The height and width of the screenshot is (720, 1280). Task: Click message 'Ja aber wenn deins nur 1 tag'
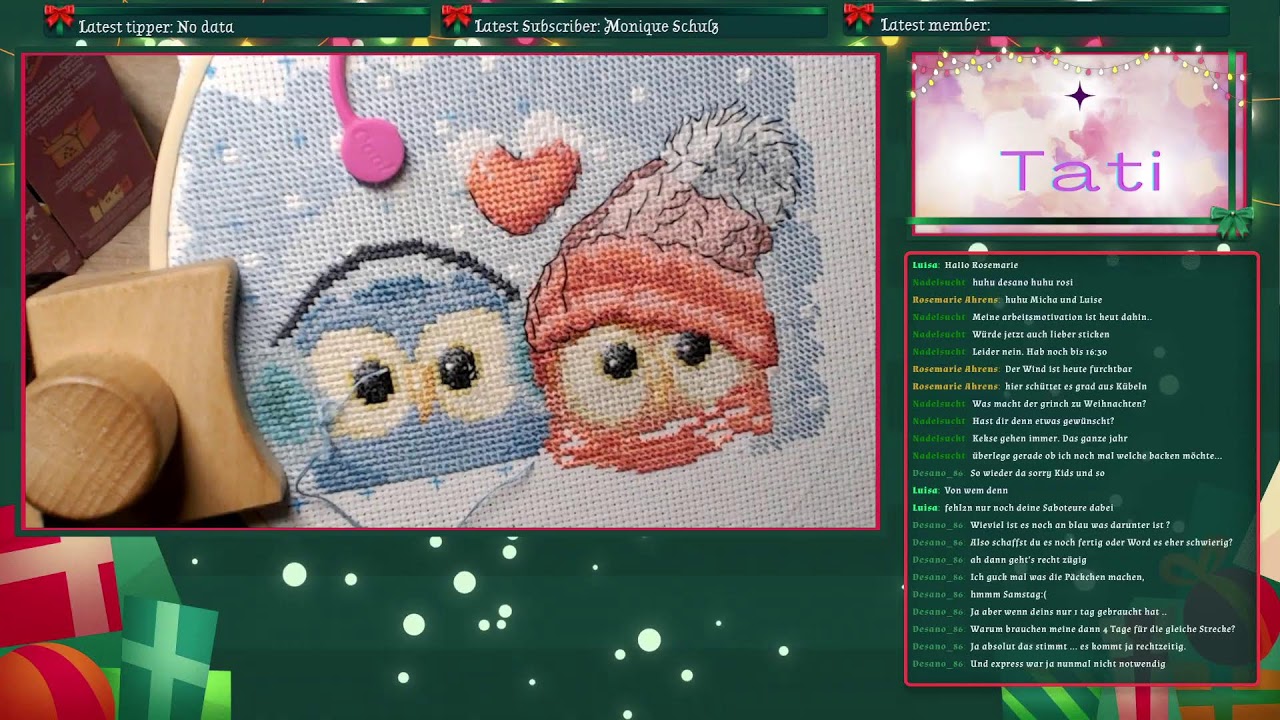click(1068, 612)
